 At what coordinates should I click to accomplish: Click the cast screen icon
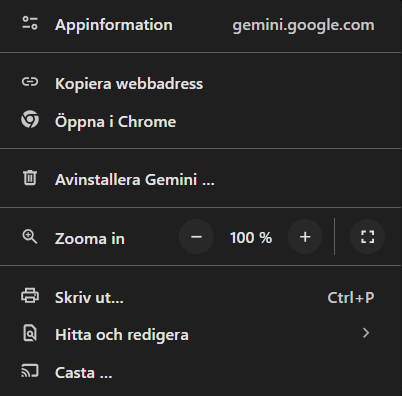[30, 371]
